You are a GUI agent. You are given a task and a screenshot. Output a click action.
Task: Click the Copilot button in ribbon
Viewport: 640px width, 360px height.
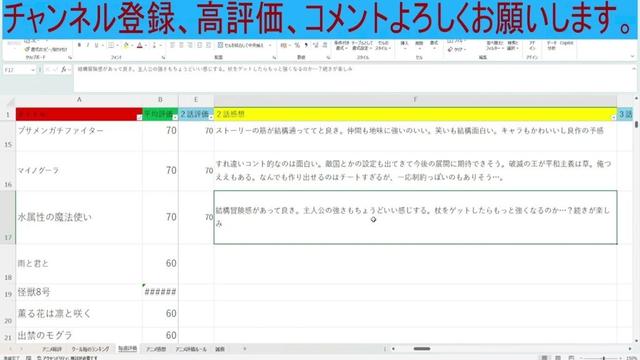(x=567, y=43)
